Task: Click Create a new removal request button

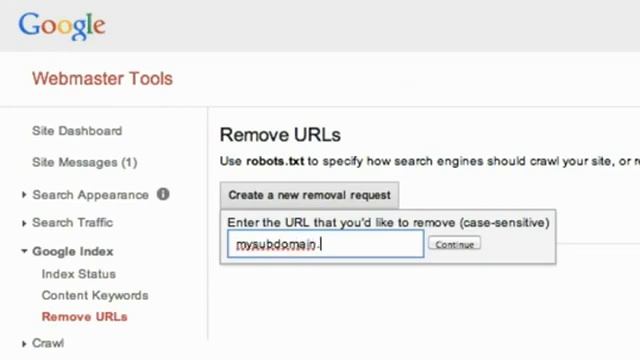Action: (309, 195)
